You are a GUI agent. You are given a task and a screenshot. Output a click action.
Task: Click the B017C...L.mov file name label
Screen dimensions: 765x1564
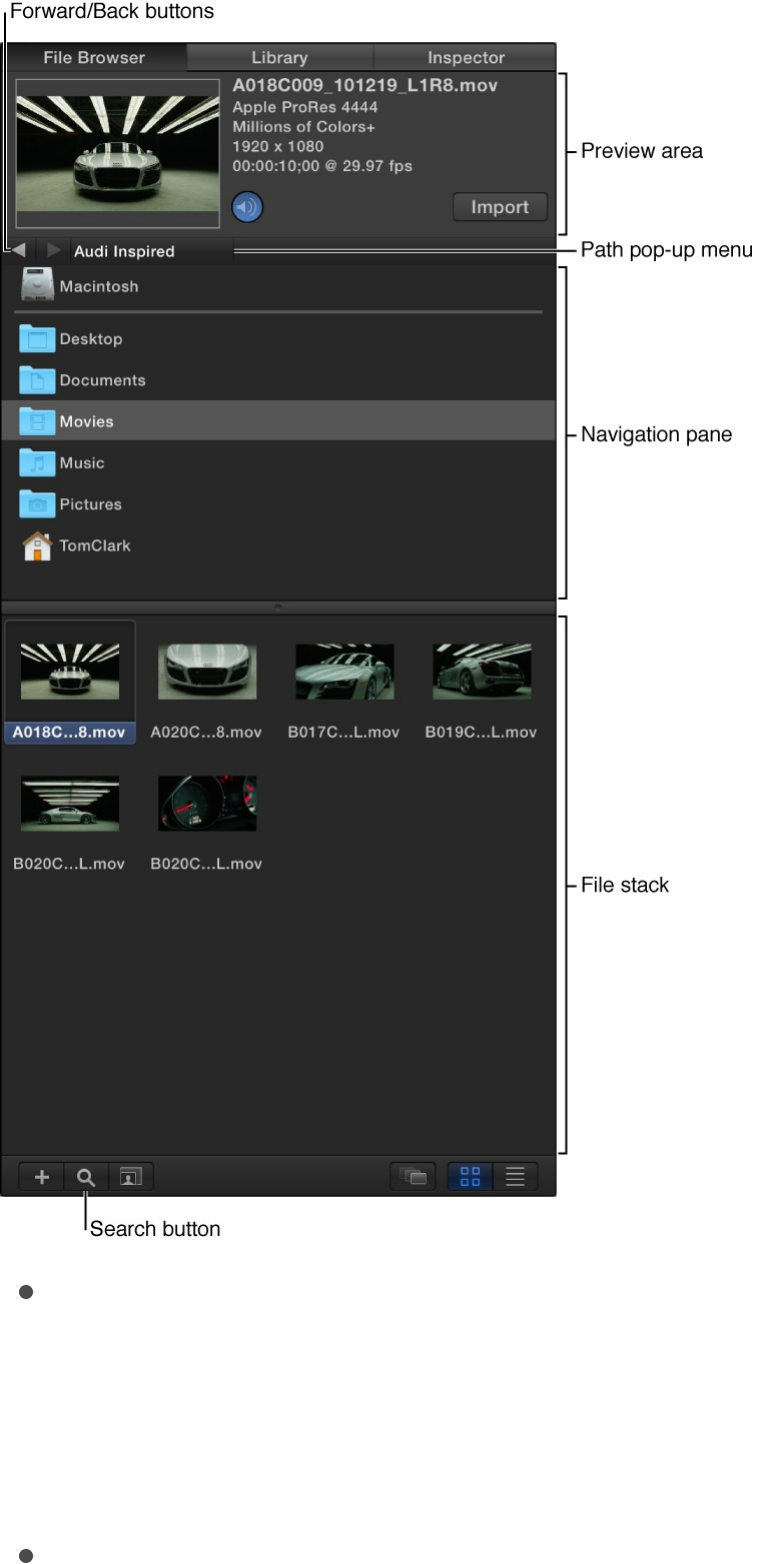[x=344, y=733]
